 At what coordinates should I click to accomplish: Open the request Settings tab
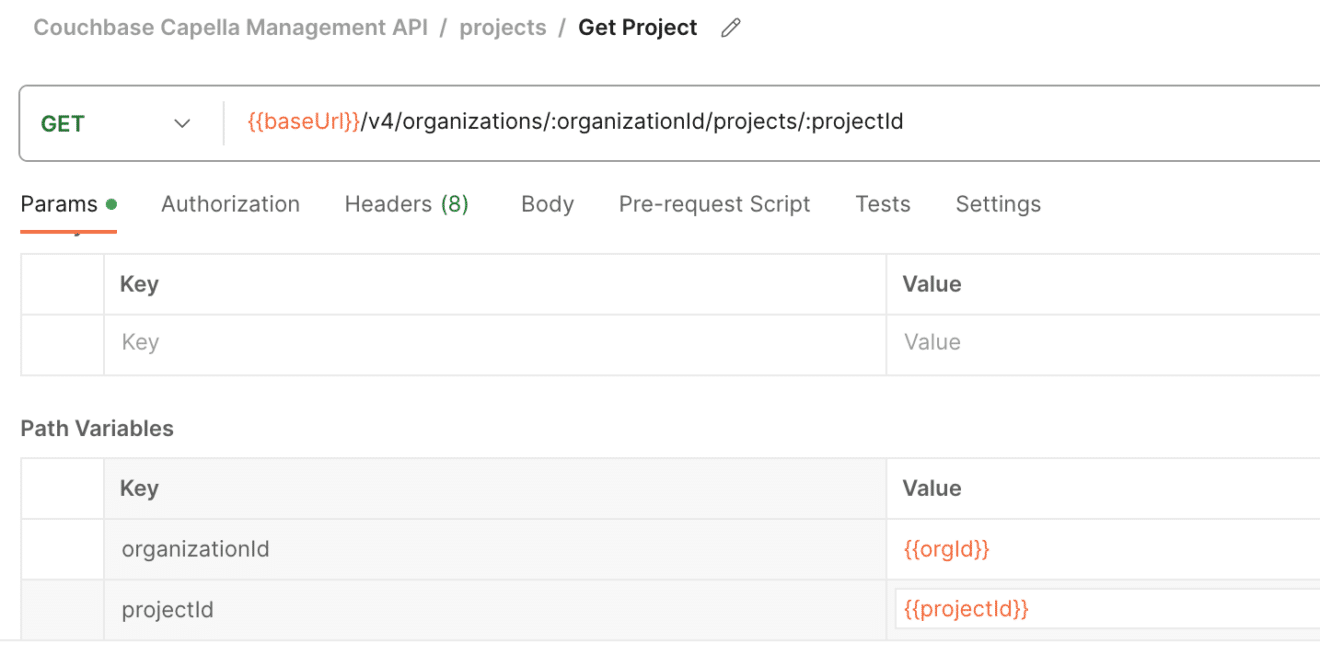pyautogui.click(x=997, y=203)
